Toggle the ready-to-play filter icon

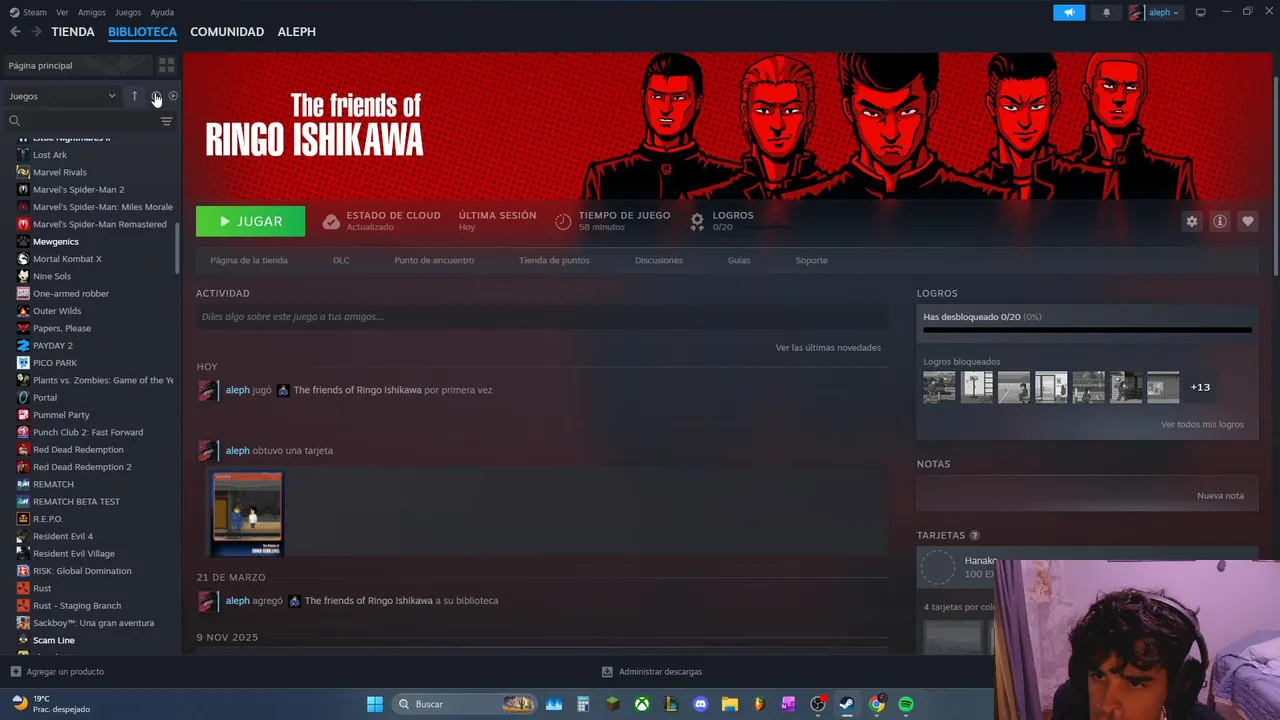click(x=173, y=96)
